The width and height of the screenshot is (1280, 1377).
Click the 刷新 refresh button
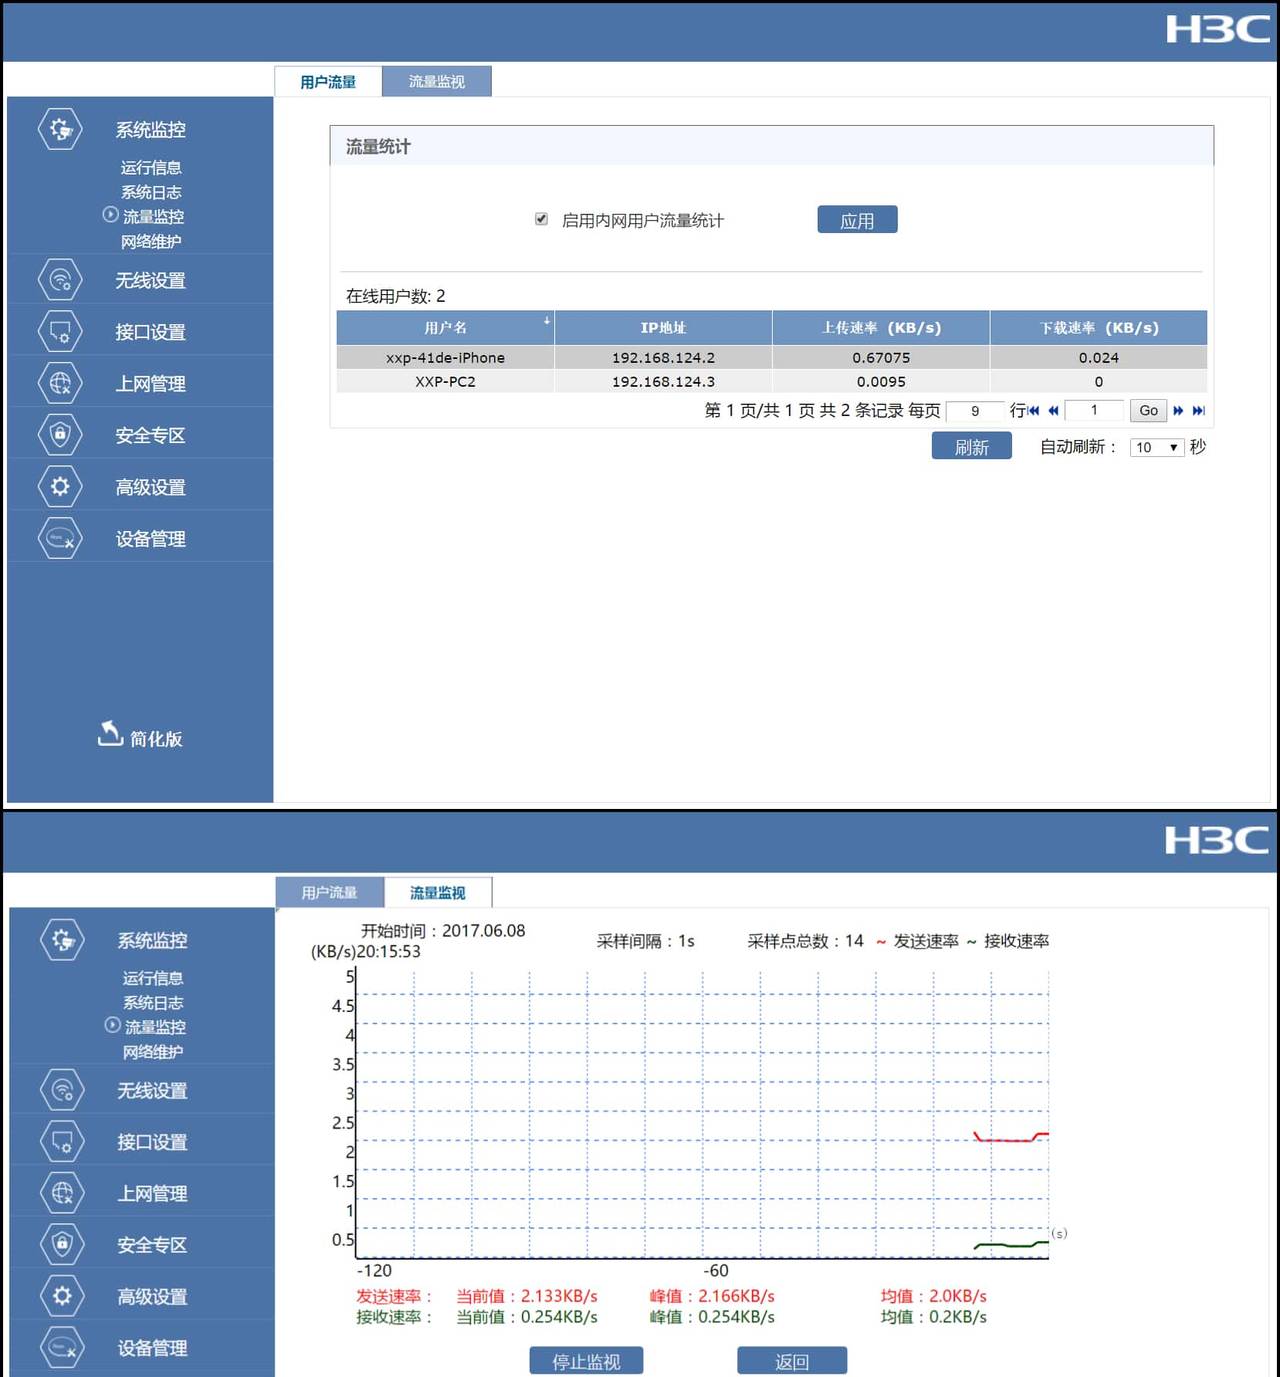970,446
